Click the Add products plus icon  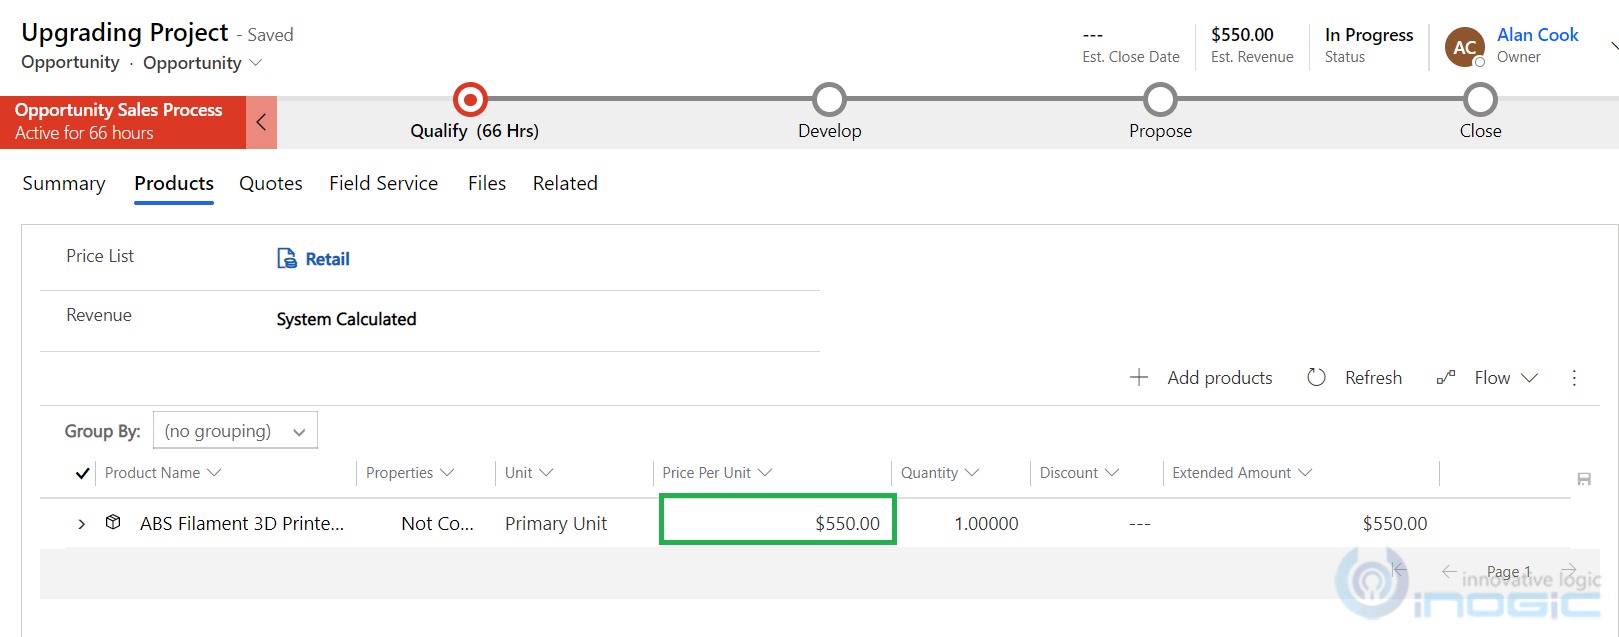tap(1139, 377)
